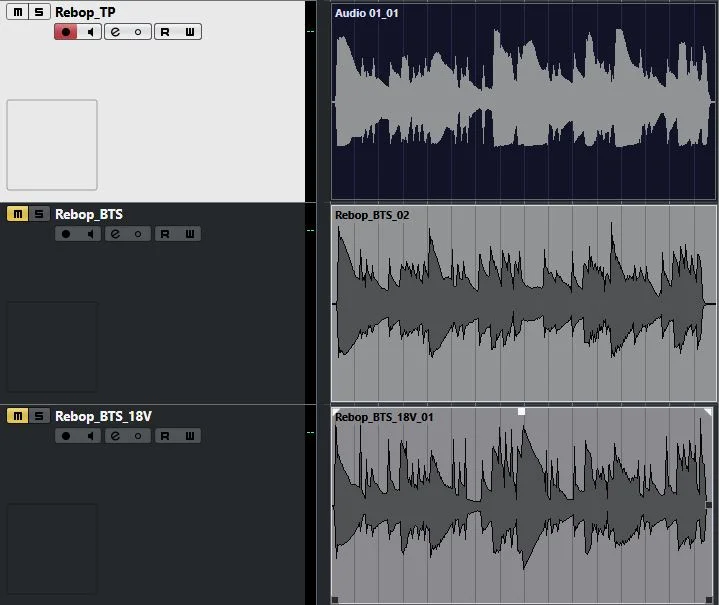The width and height of the screenshot is (719, 605).
Task: Select the Audio 01_01 audio event
Action: coord(523,100)
